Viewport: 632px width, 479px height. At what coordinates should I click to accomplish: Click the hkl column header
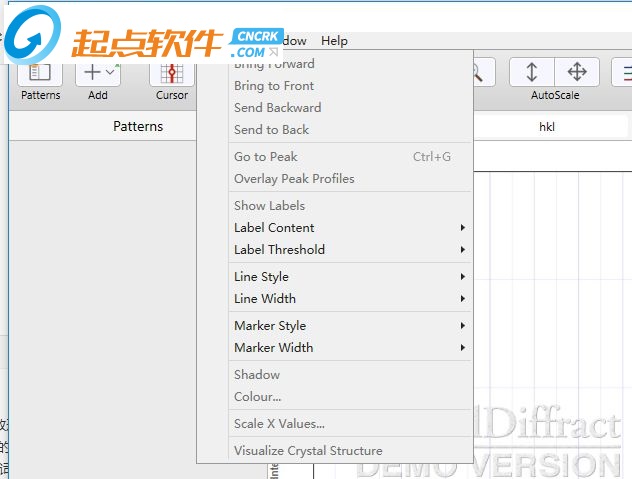tap(547, 127)
